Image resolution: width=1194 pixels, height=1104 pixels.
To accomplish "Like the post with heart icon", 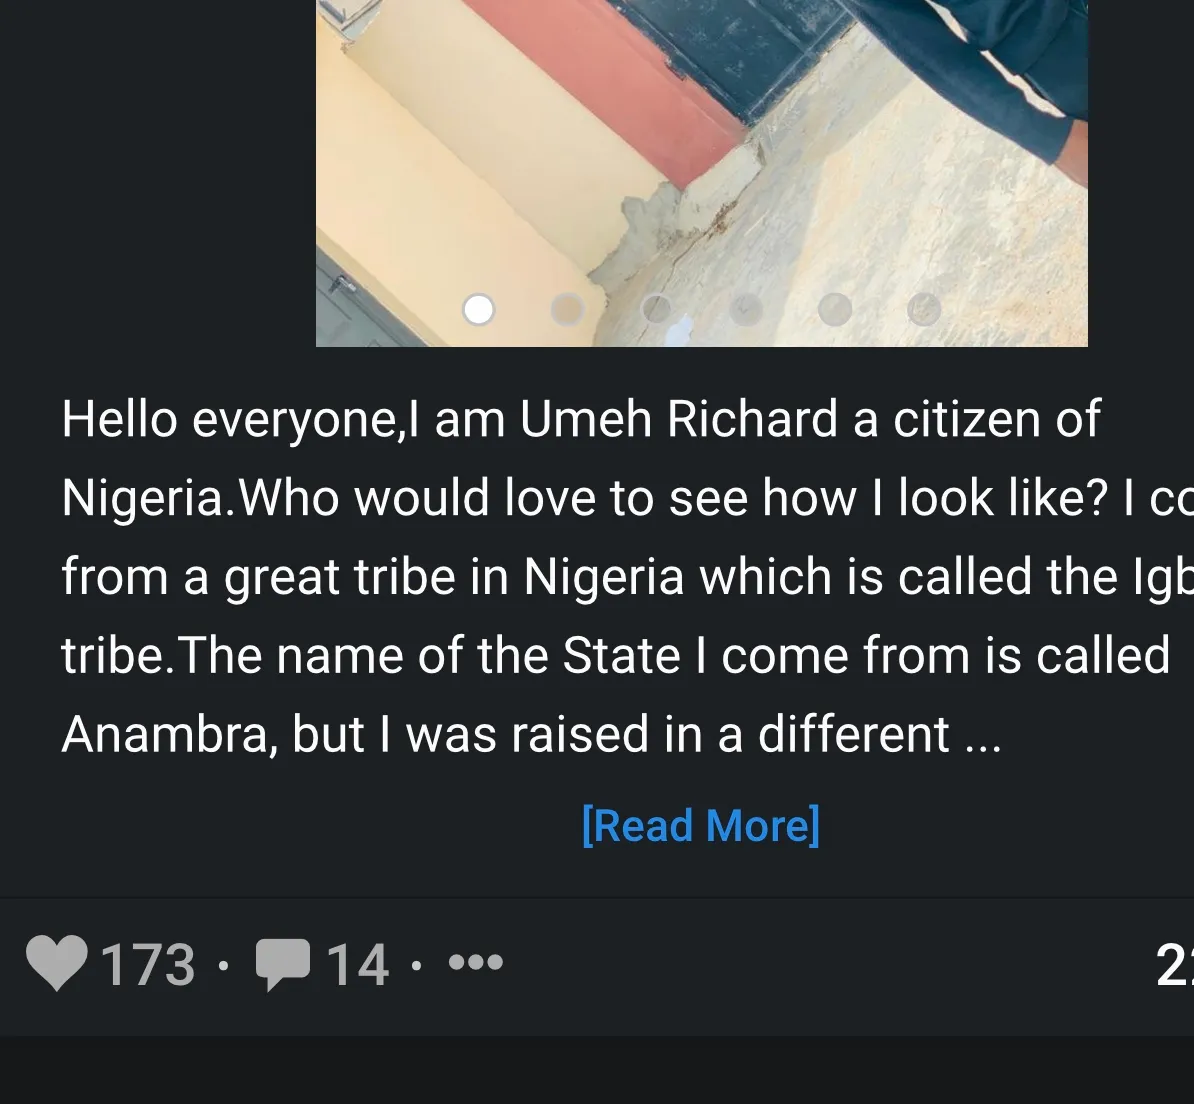I will 56,963.
